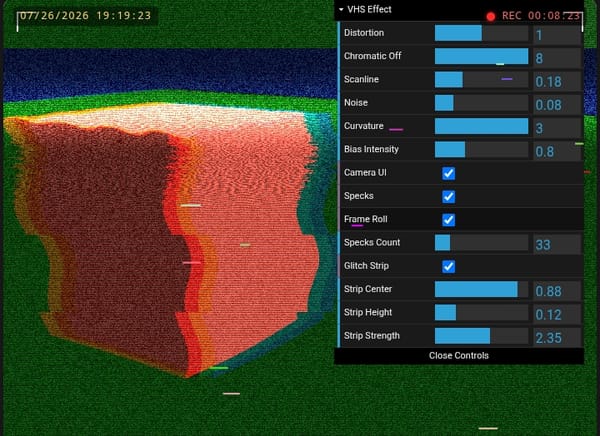Image resolution: width=600 pixels, height=436 pixels.
Task: Disable the Camera UI checkbox
Action: click(448, 173)
